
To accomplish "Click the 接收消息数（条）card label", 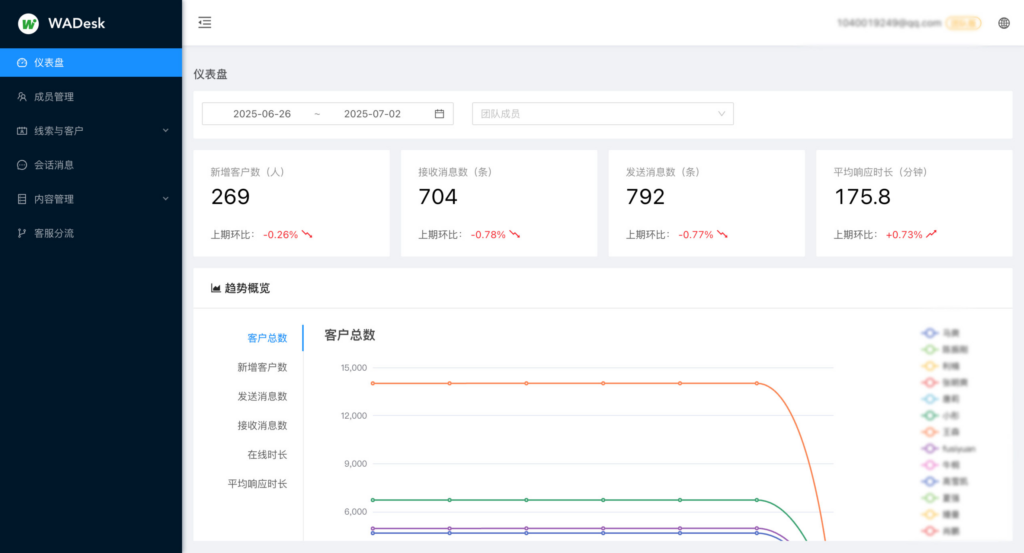I will [x=455, y=172].
